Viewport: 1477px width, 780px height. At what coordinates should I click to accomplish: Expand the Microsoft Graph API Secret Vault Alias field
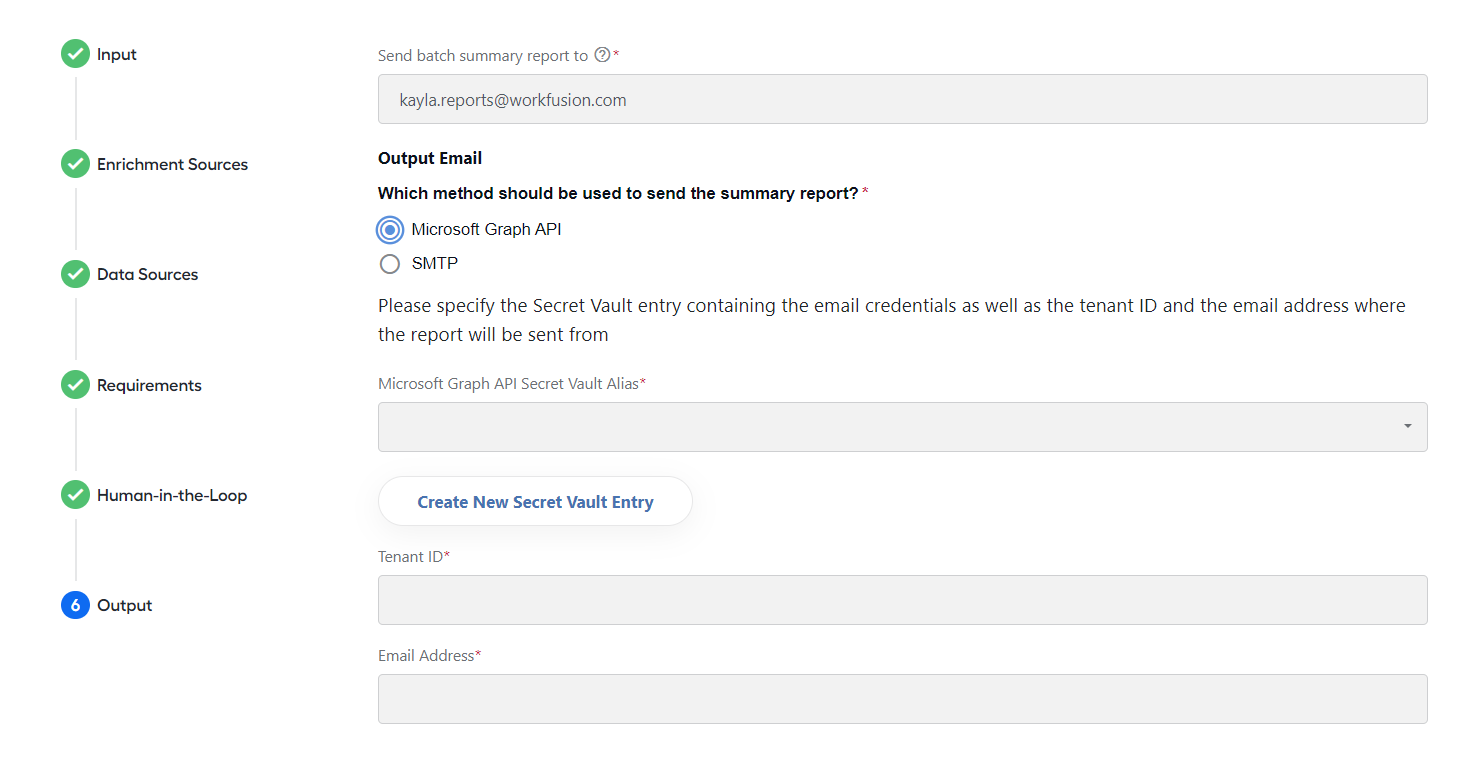tap(902, 427)
